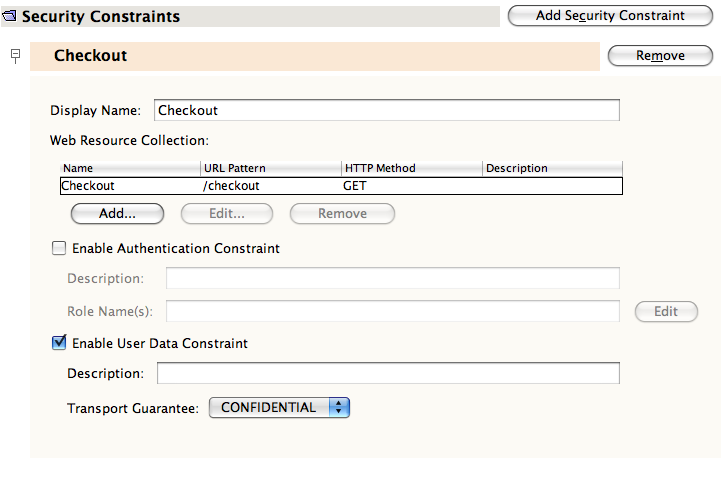Click the Edit web resource button
This screenshot has height=481, width=722.
pos(226,213)
